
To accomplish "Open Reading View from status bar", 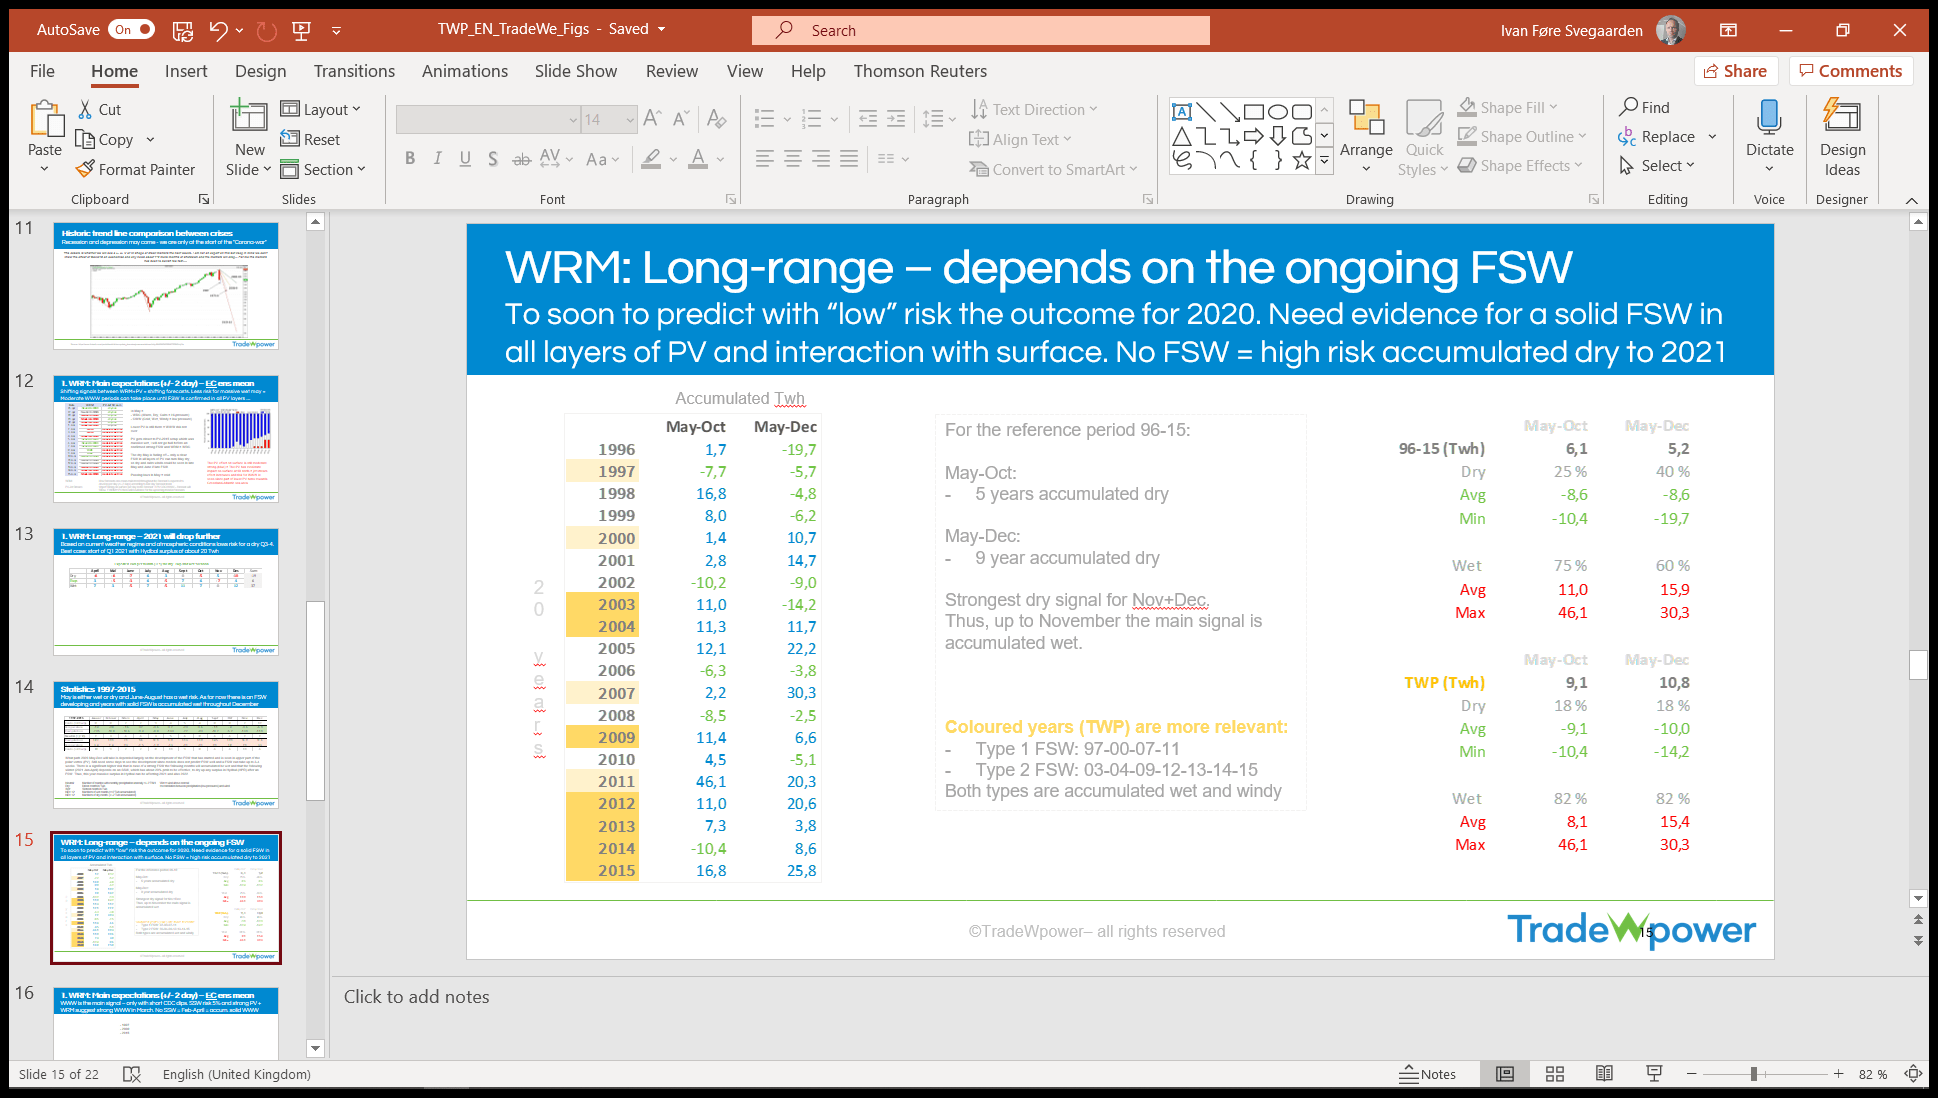I will [1604, 1074].
